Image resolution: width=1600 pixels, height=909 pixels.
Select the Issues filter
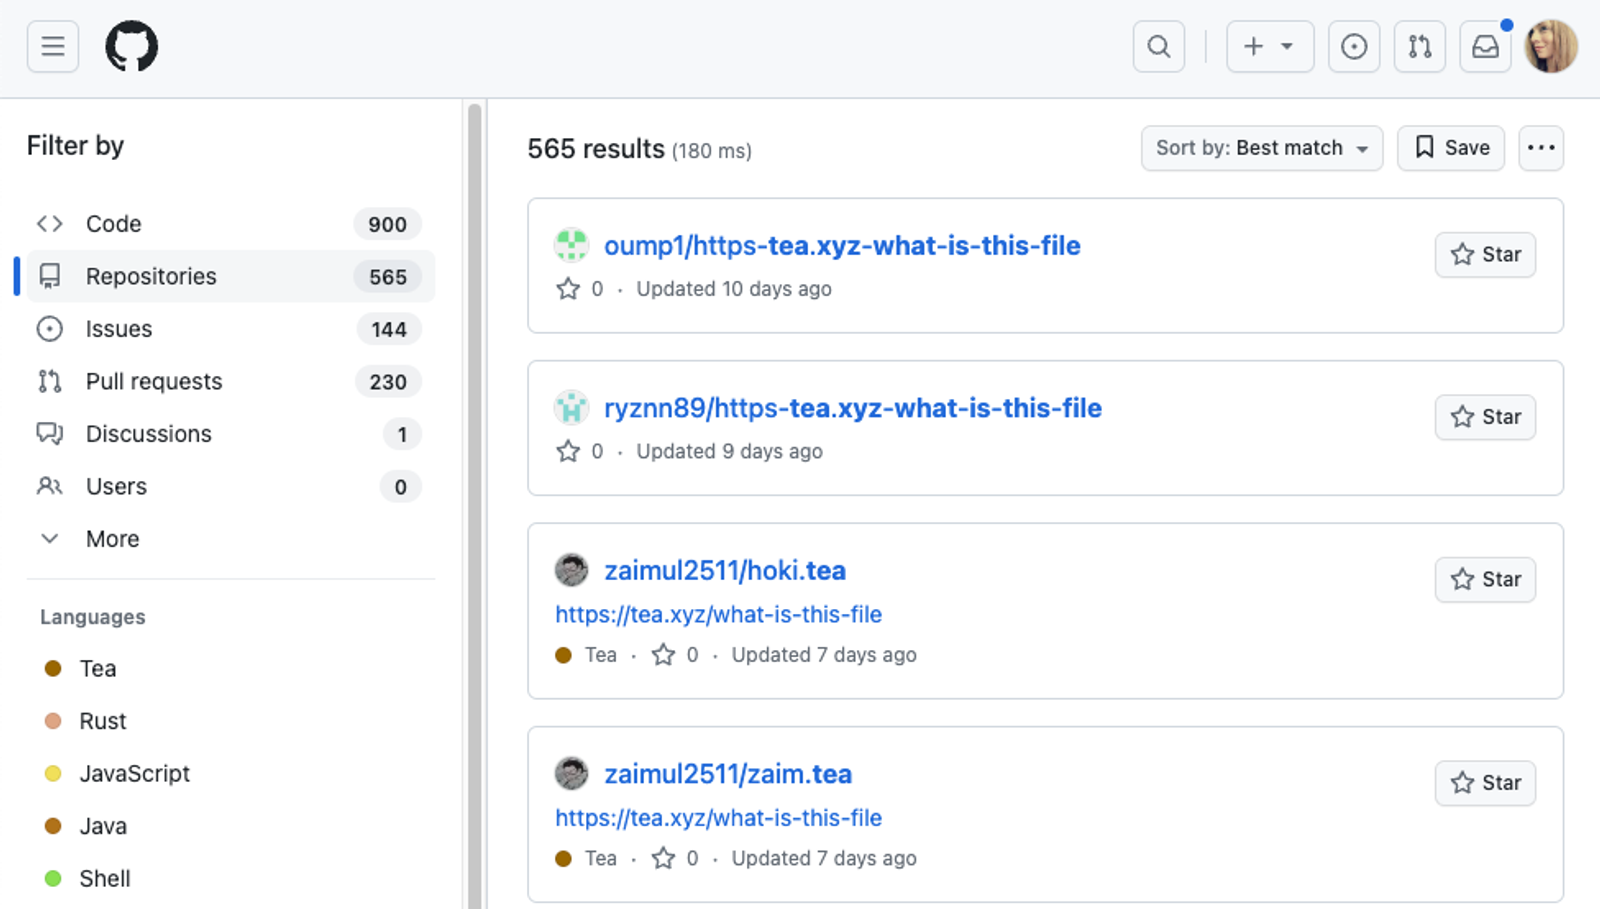tap(229, 329)
